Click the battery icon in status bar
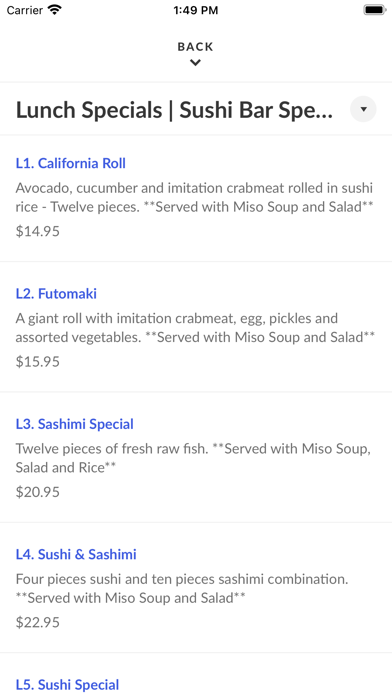Viewport: 392px width, 696px height. tap(375, 10)
